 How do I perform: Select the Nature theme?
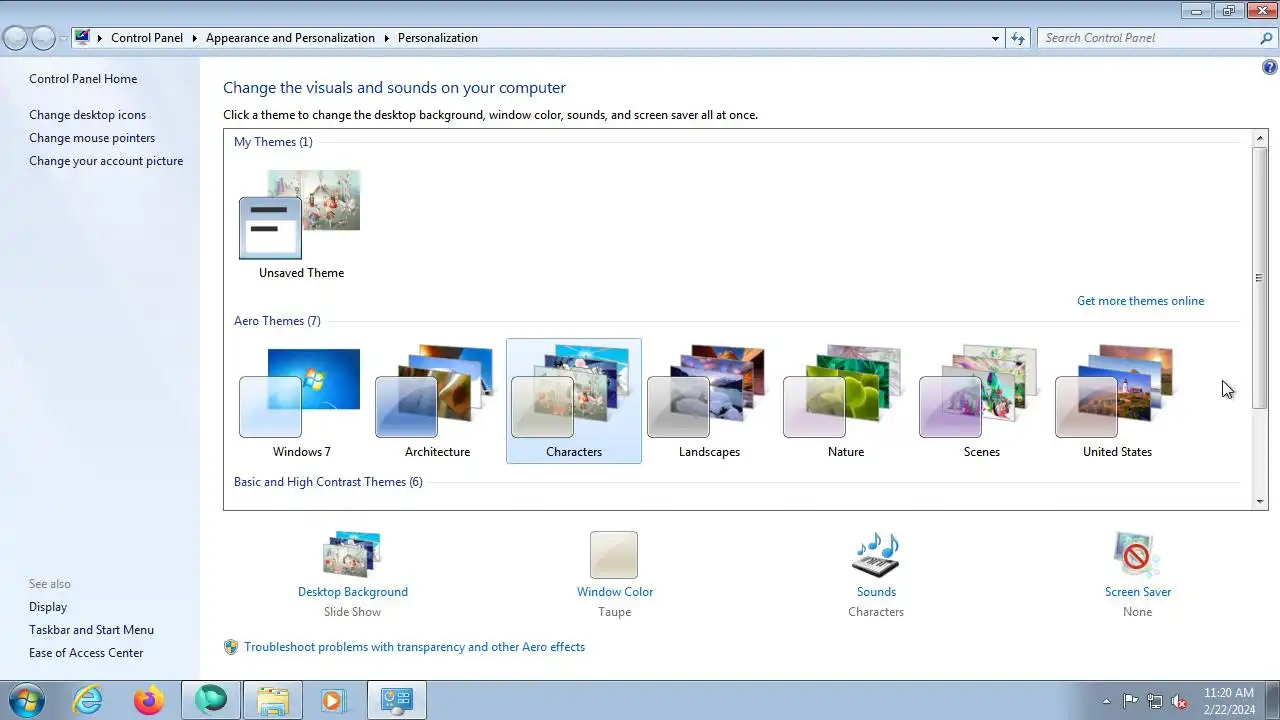845,401
